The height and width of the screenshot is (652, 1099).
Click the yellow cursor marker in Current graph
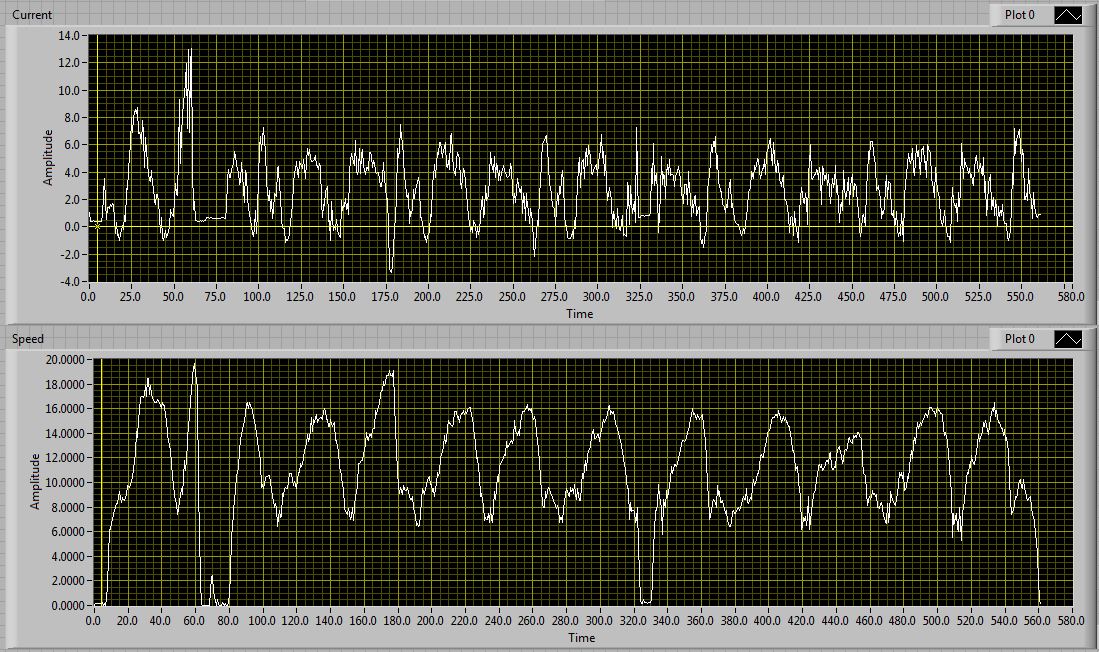point(96,226)
